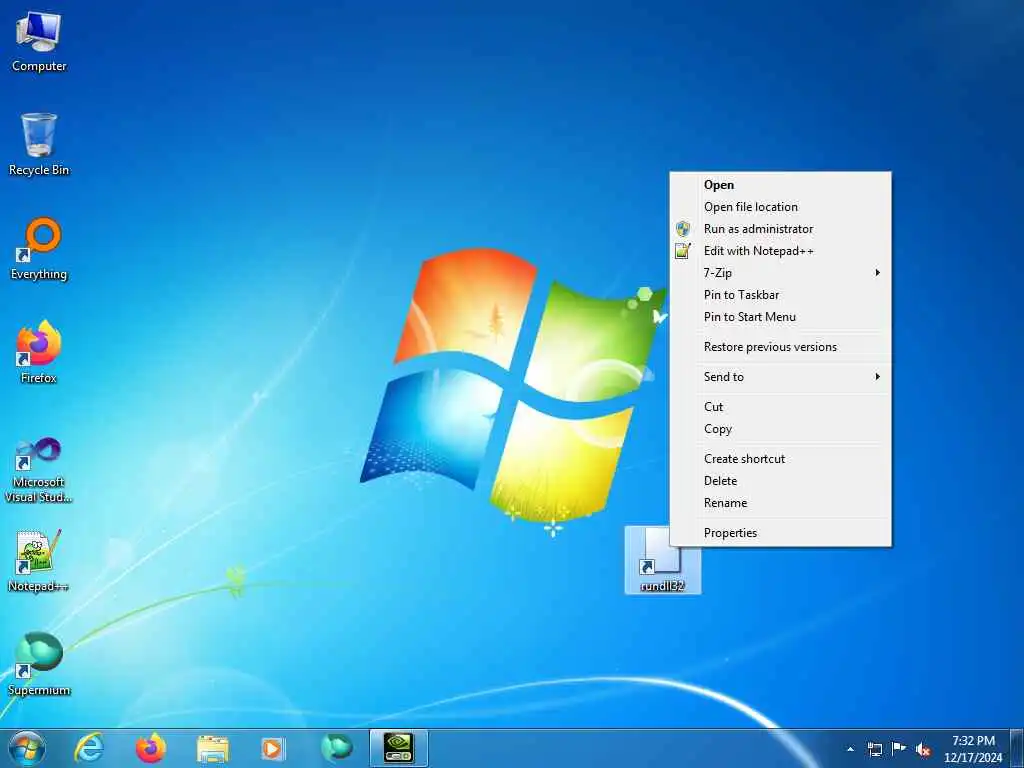
Task: Select the Firefox desktop shortcut
Action: pos(39,352)
